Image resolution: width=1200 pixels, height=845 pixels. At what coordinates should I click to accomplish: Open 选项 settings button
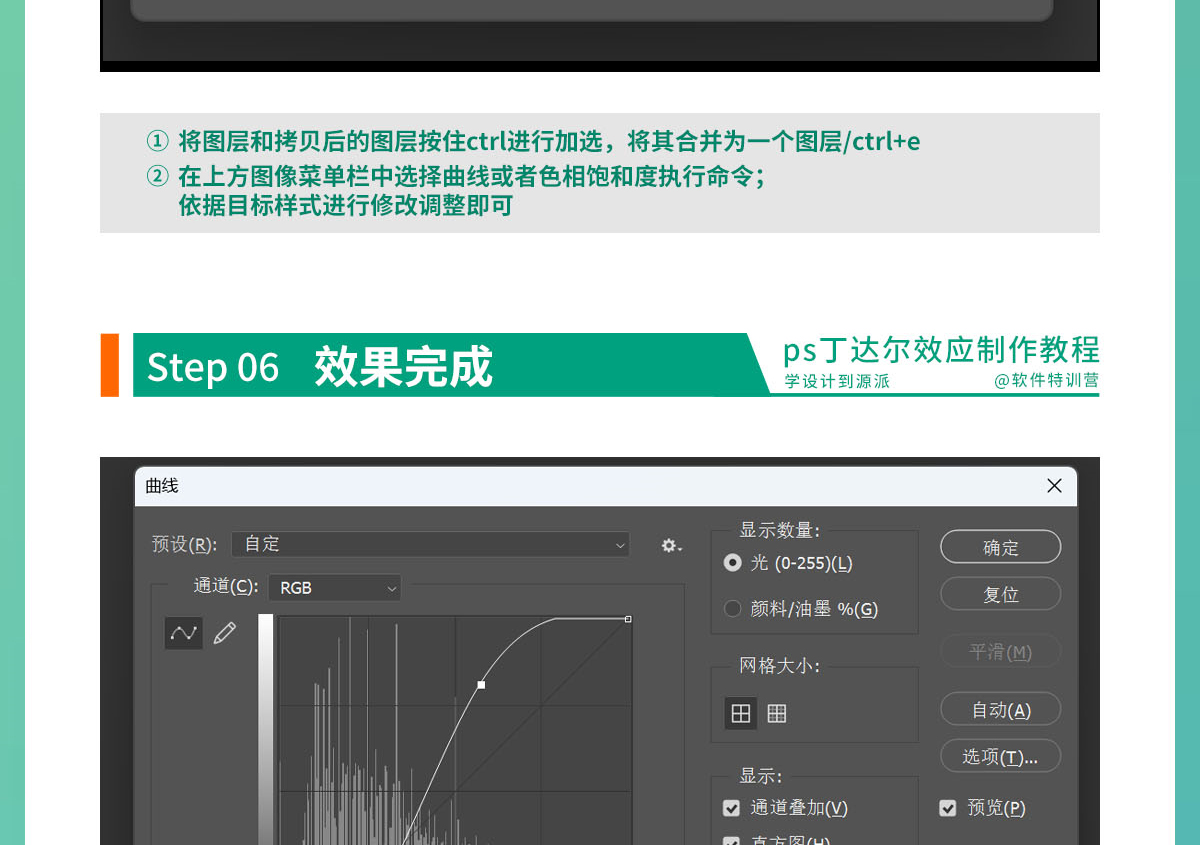(1000, 757)
